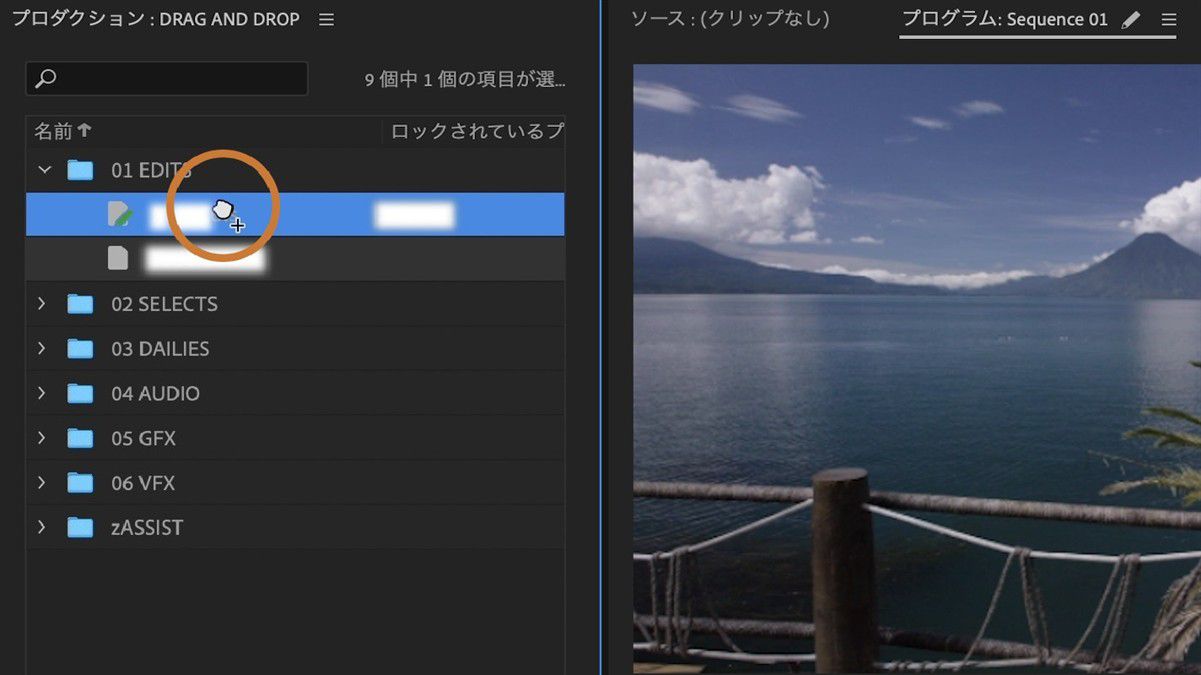The width and height of the screenshot is (1201, 675).
Task: Select the 01 EDITS folder icon
Action: pyautogui.click(x=80, y=170)
